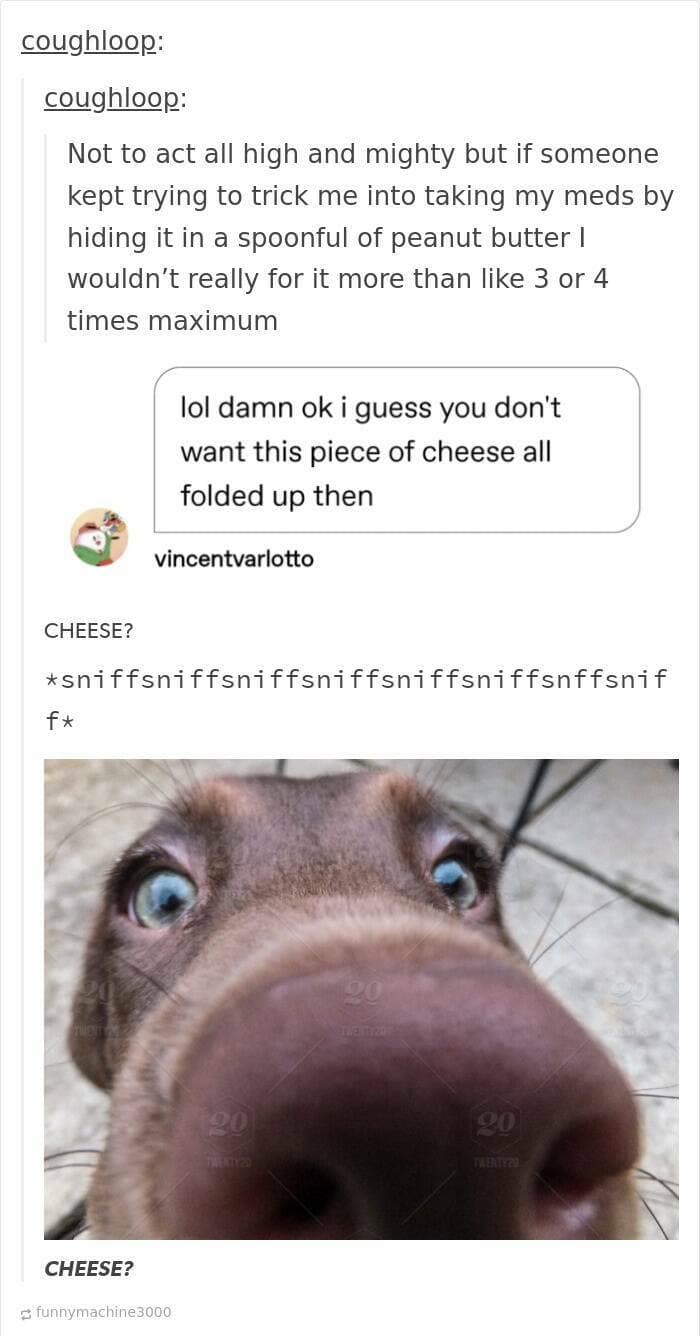
Task: Visit the vincentvarlotto username link
Action: (234, 559)
